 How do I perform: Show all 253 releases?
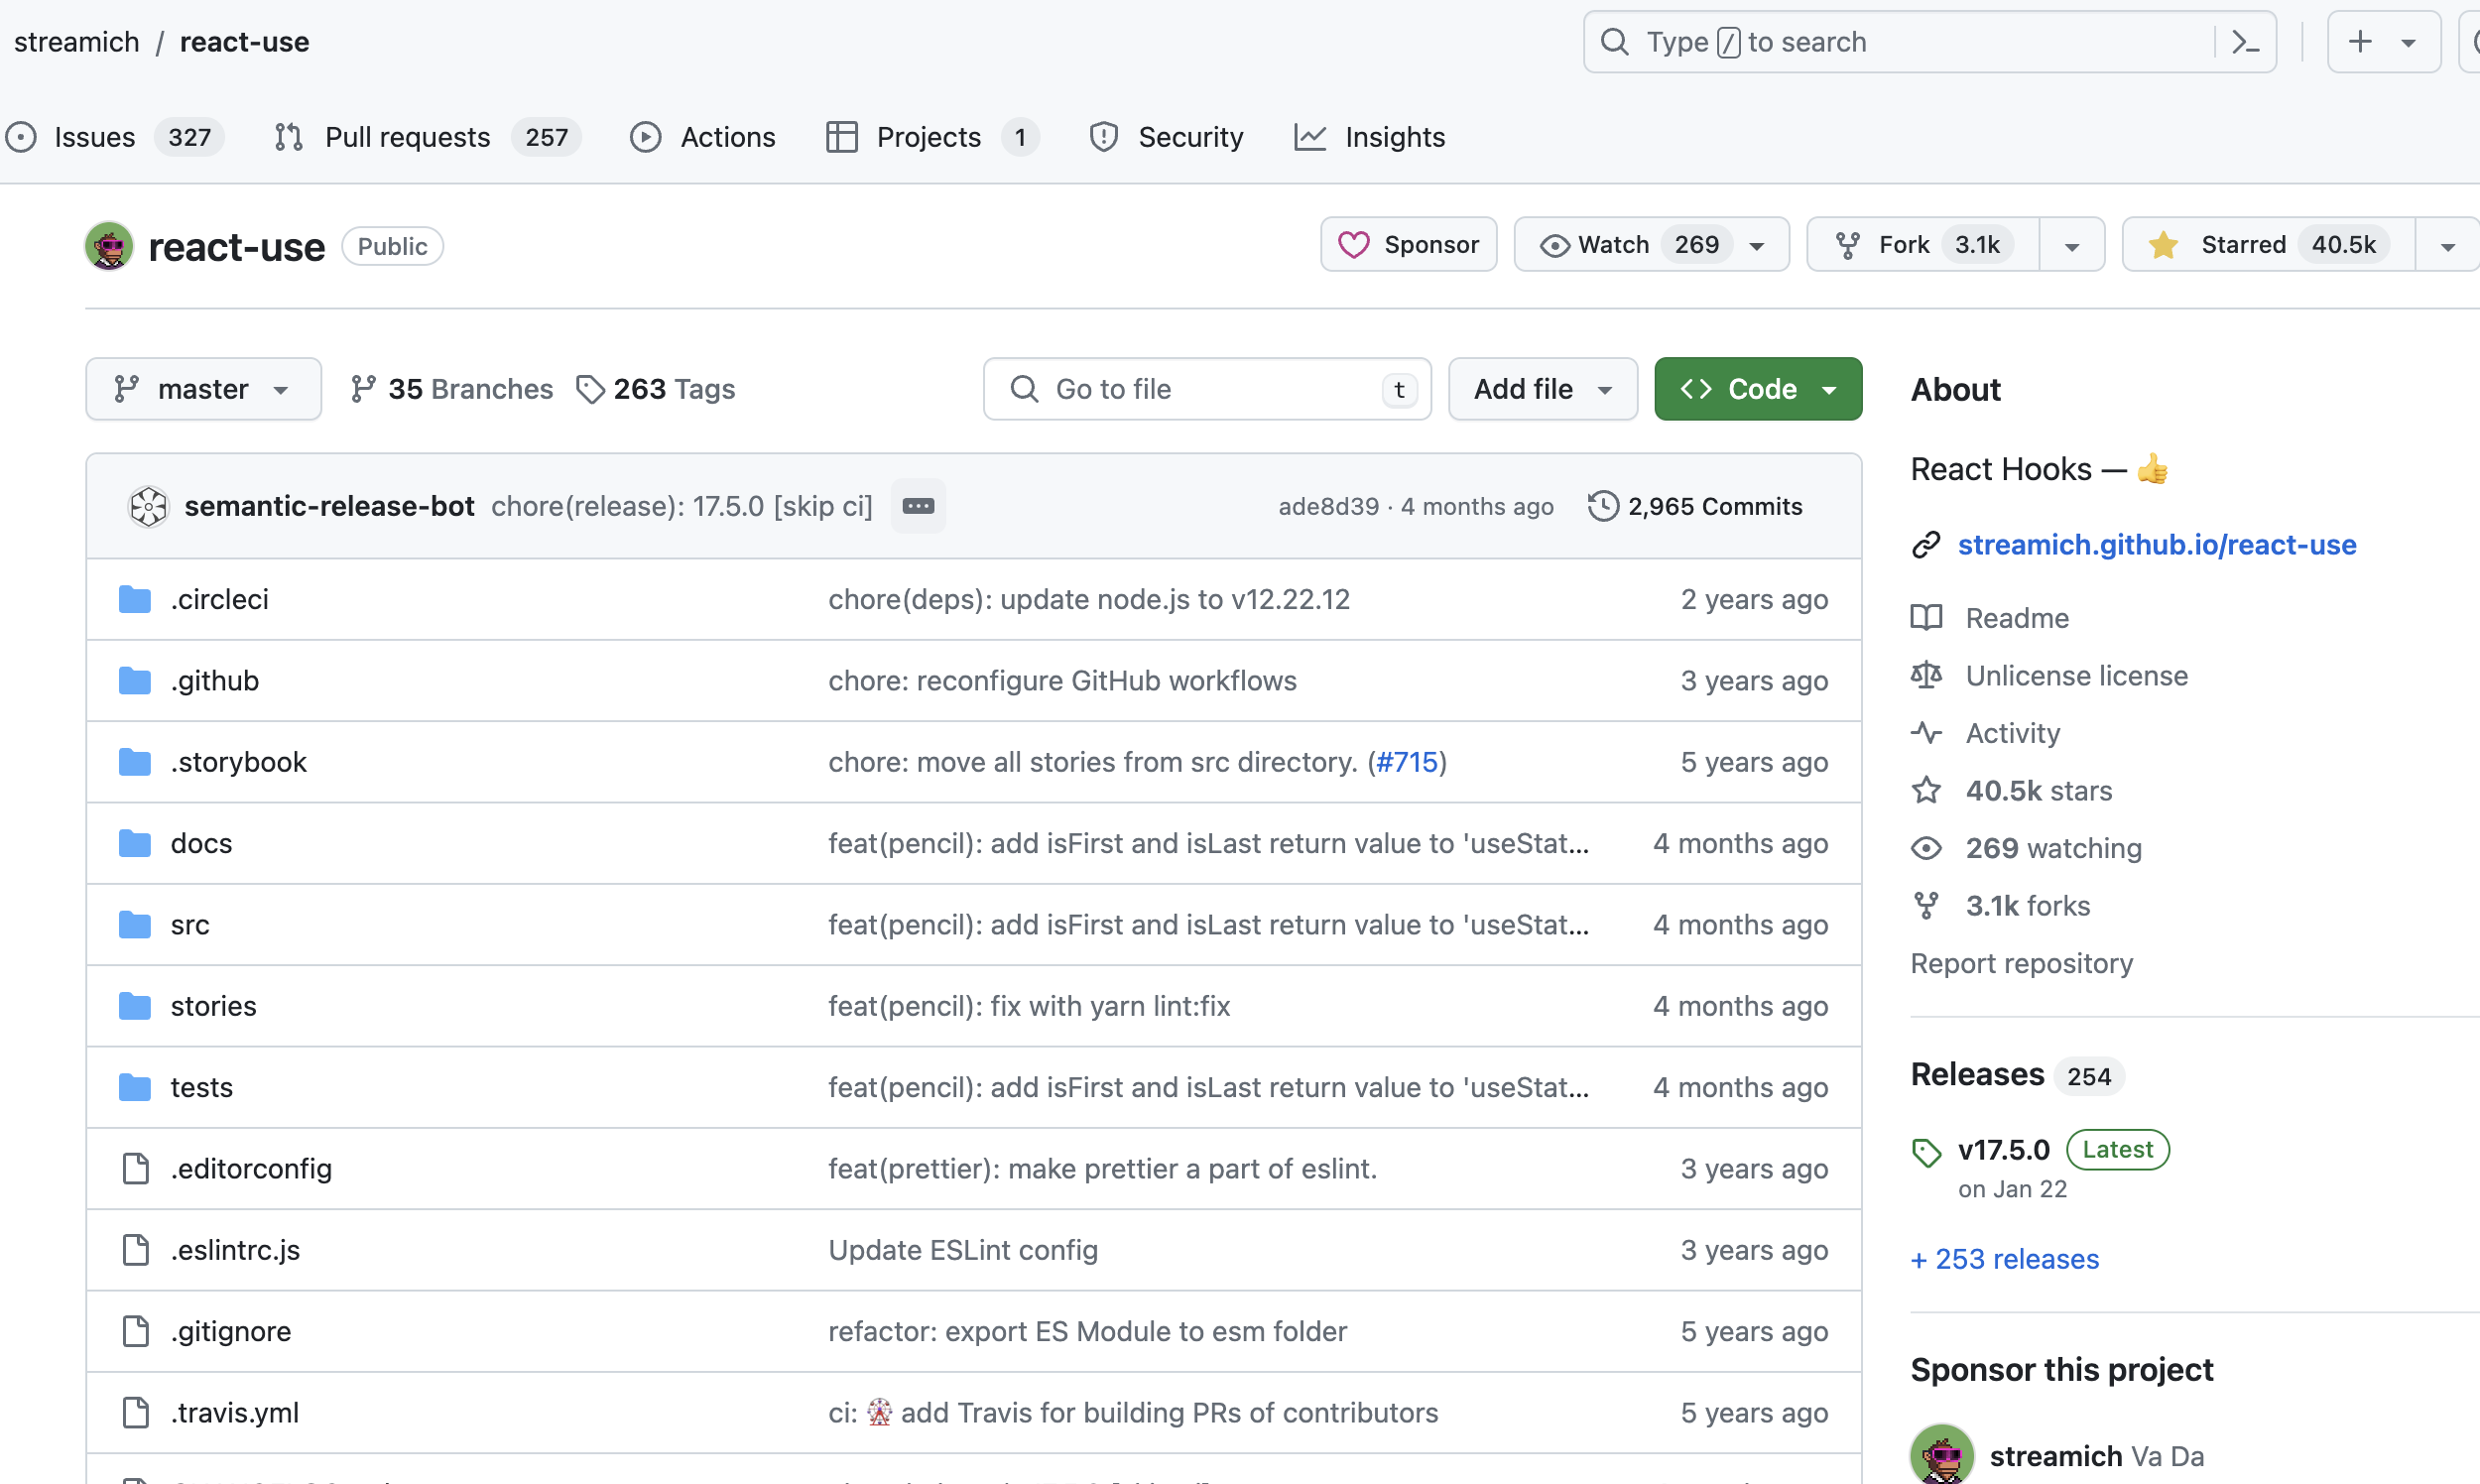[x=2004, y=1258]
